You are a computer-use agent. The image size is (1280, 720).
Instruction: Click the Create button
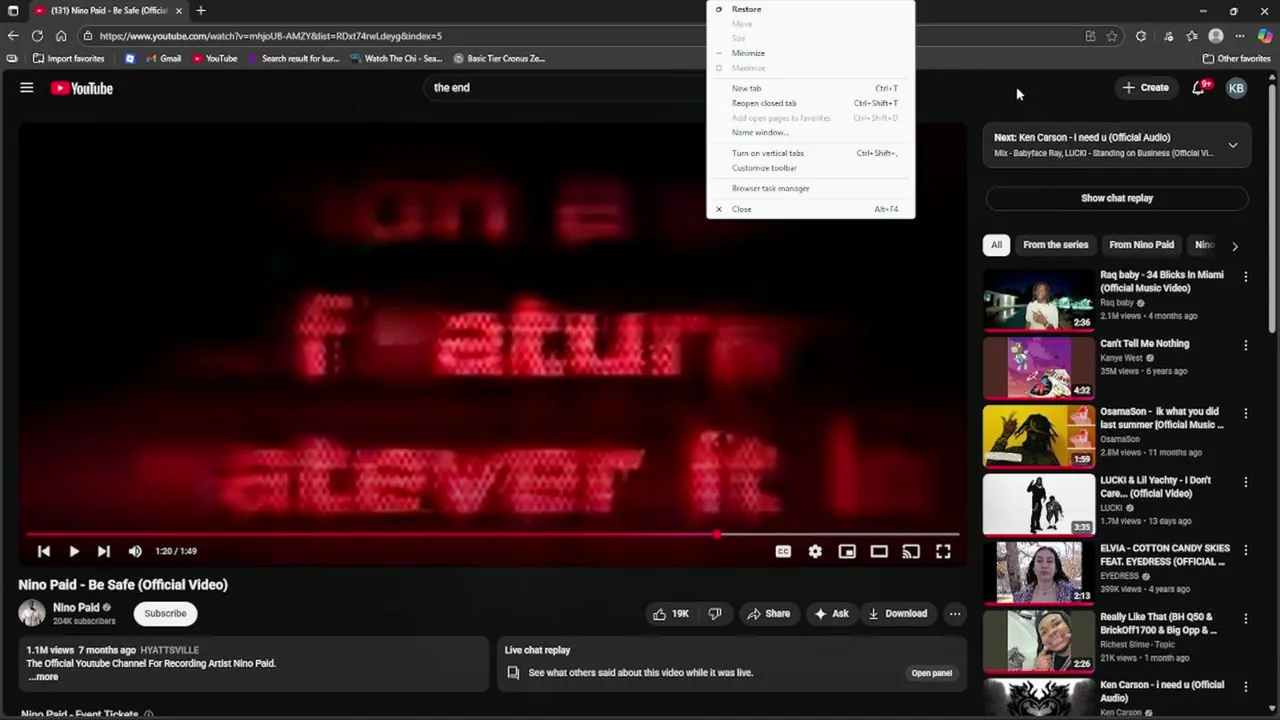coord(1145,88)
